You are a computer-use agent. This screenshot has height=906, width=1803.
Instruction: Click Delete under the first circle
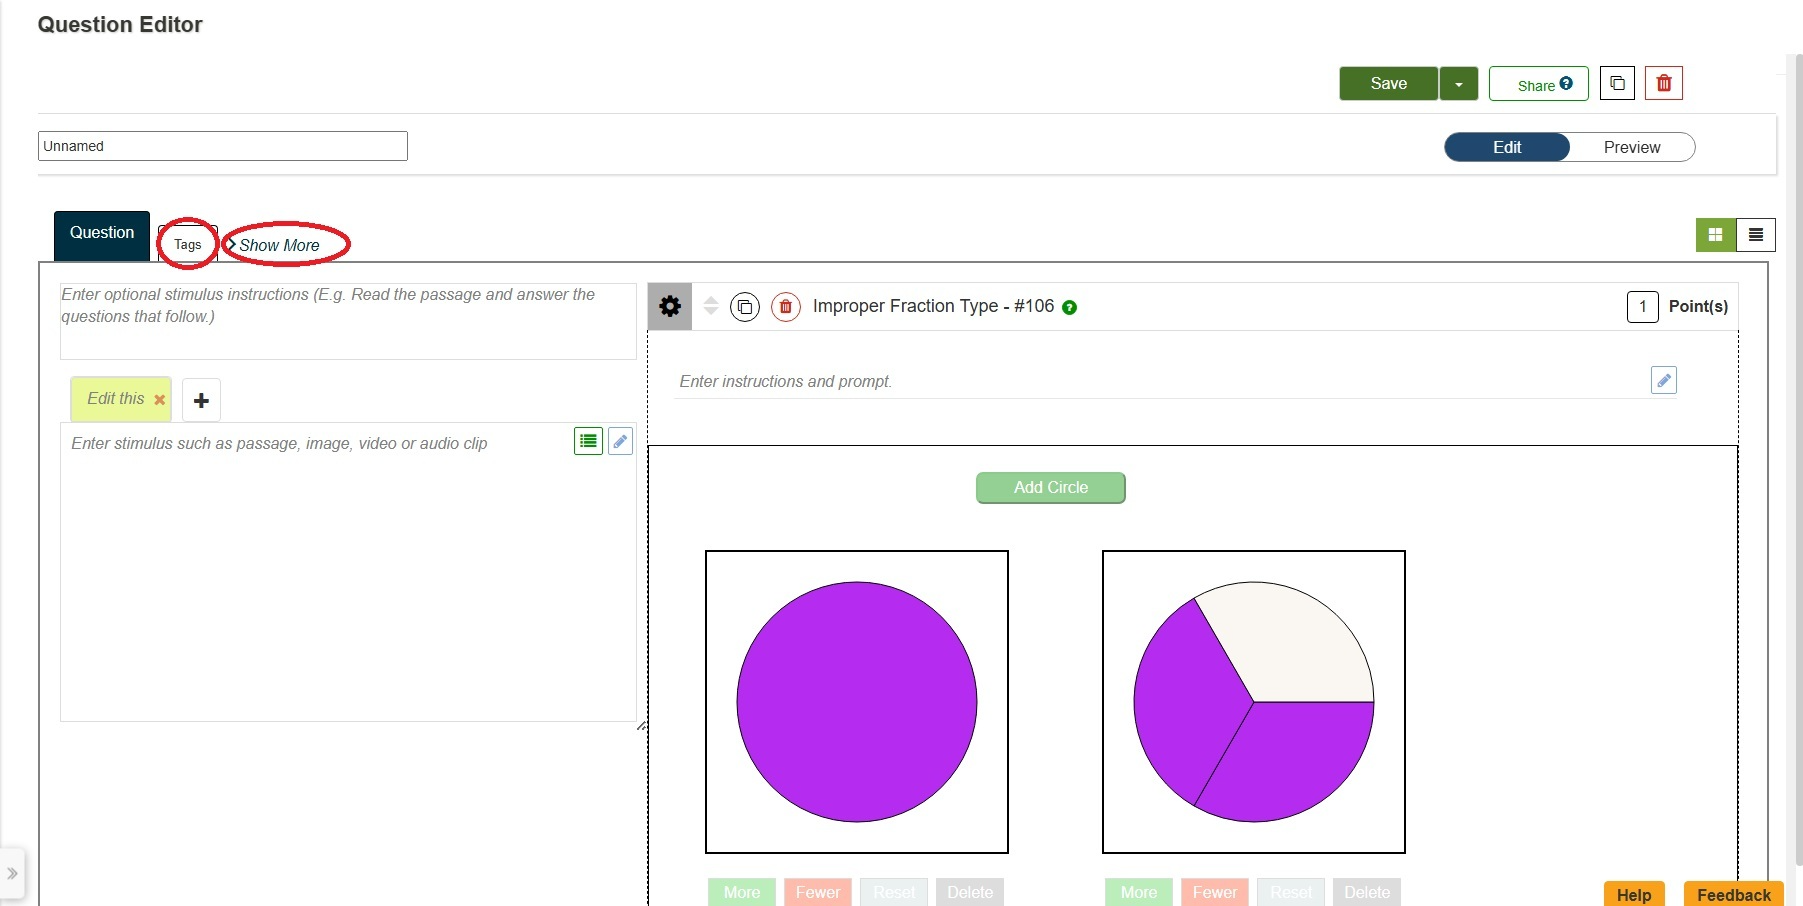coord(970,892)
